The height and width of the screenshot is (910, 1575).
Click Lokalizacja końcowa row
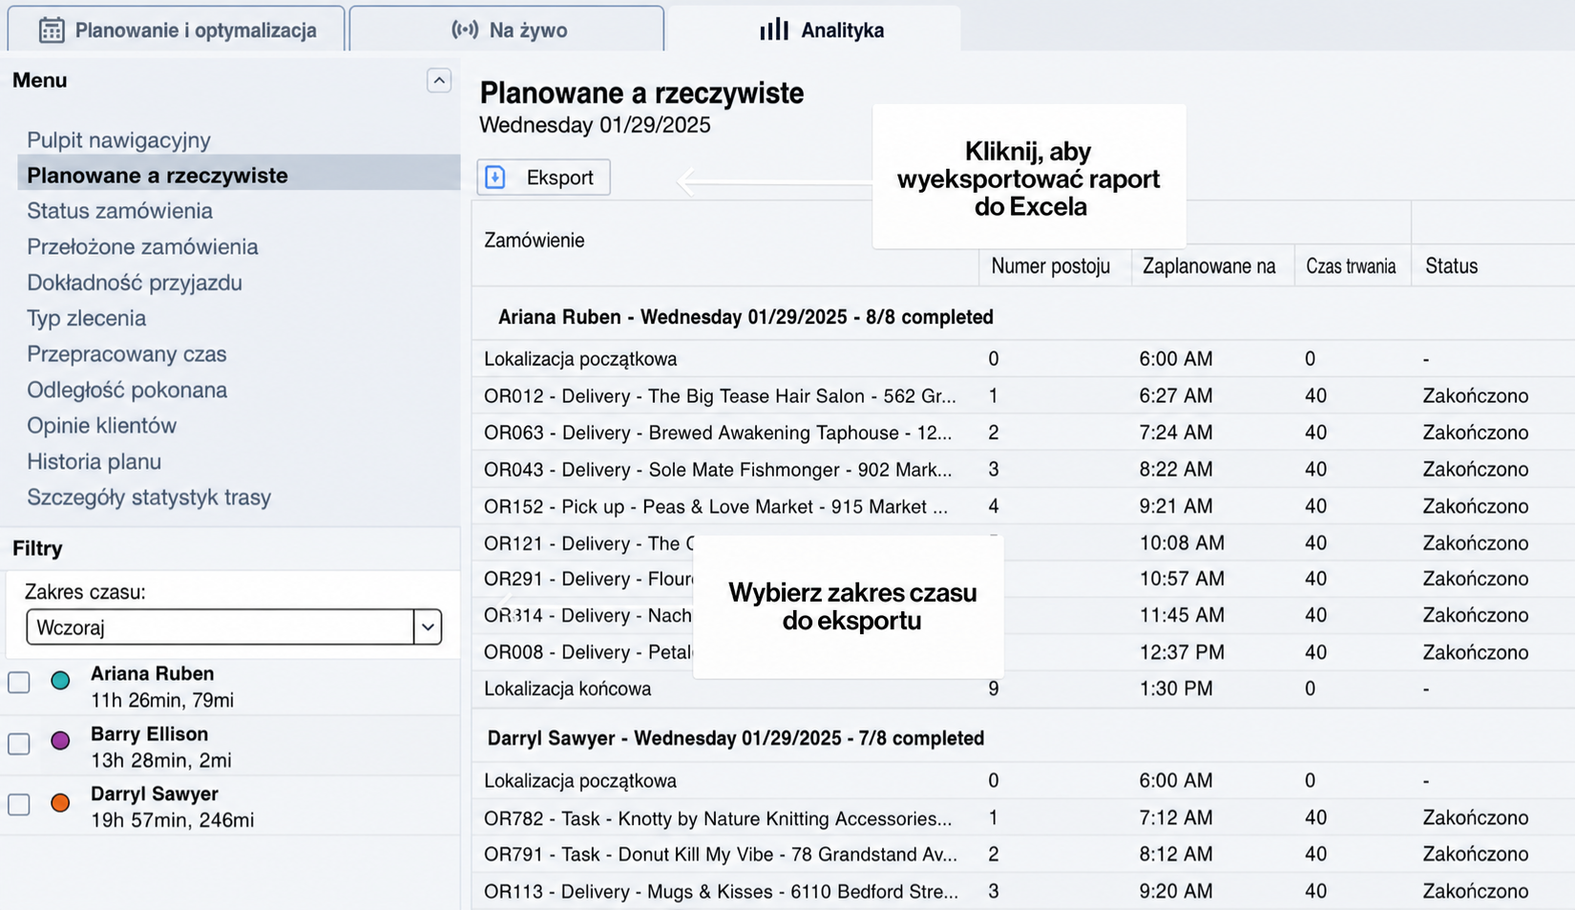click(x=1023, y=689)
